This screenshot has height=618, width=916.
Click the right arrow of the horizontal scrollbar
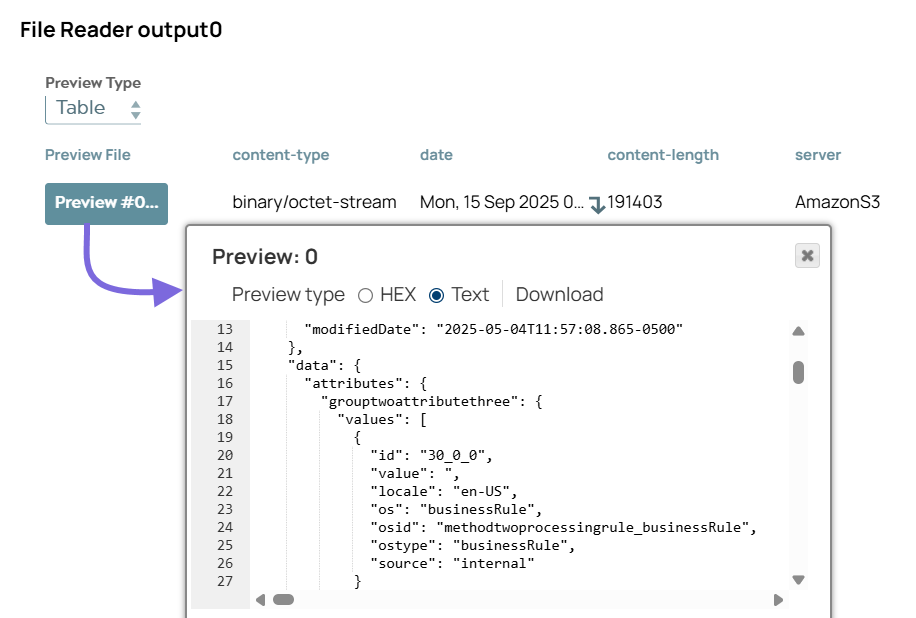click(x=779, y=600)
